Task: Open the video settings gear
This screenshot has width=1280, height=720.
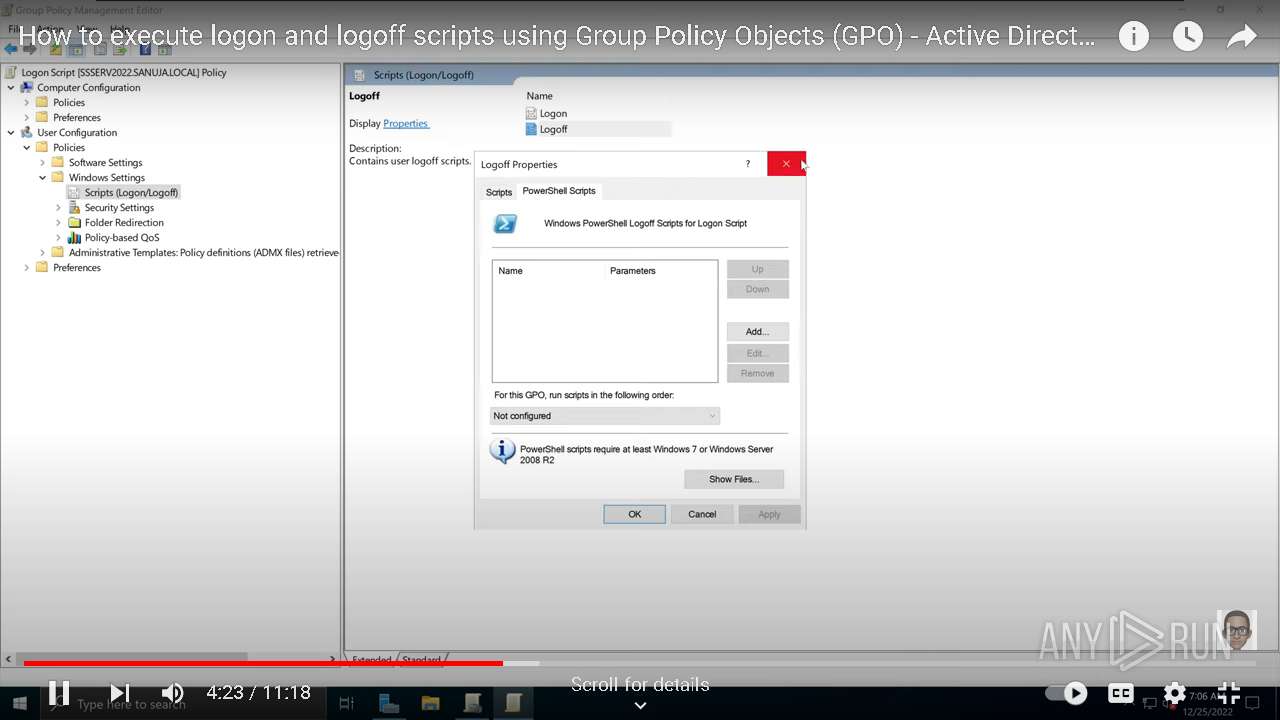Action: coord(1175,692)
